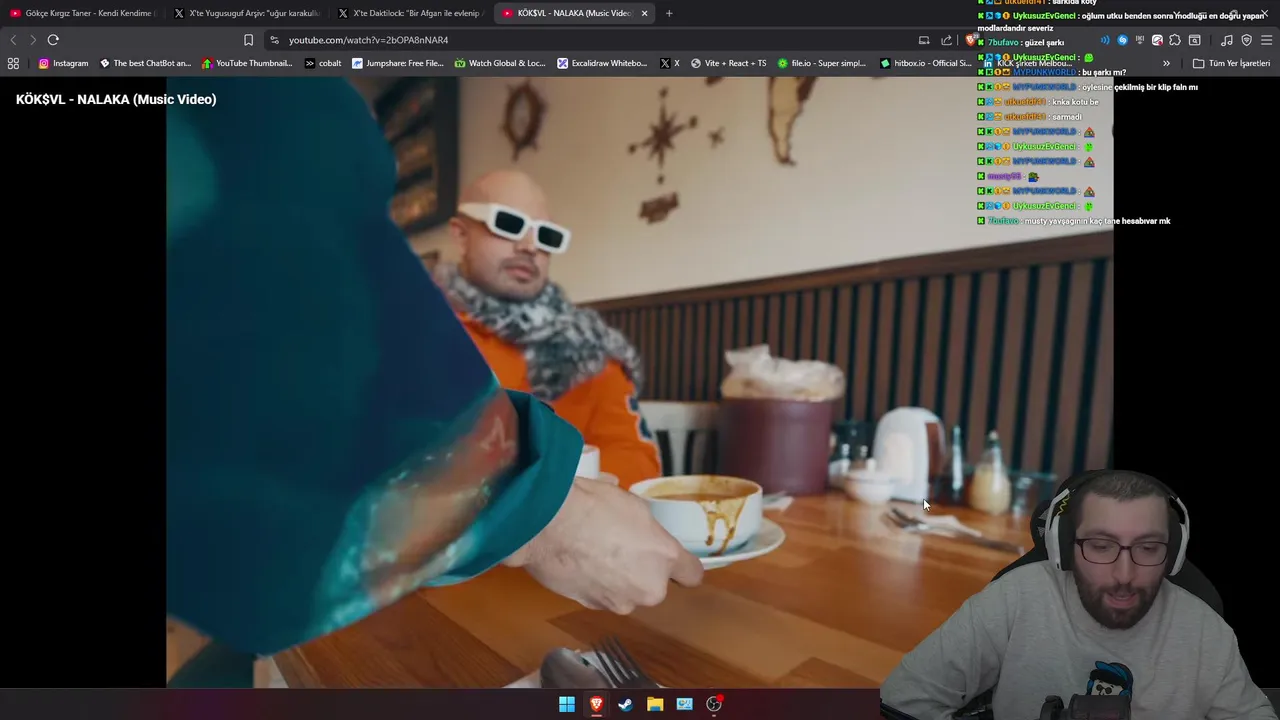This screenshot has height=720, width=1280.
Task: Open file.io - Super simple bookmark
Action: pyautogui.click(x=822, y=63)
